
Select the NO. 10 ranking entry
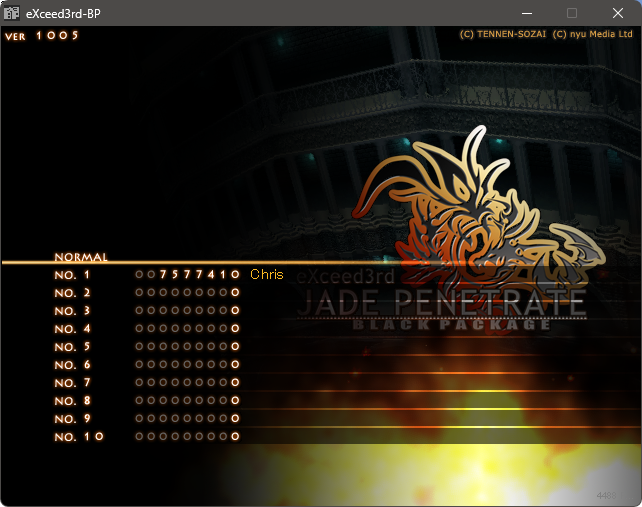(x=78, y=437)
